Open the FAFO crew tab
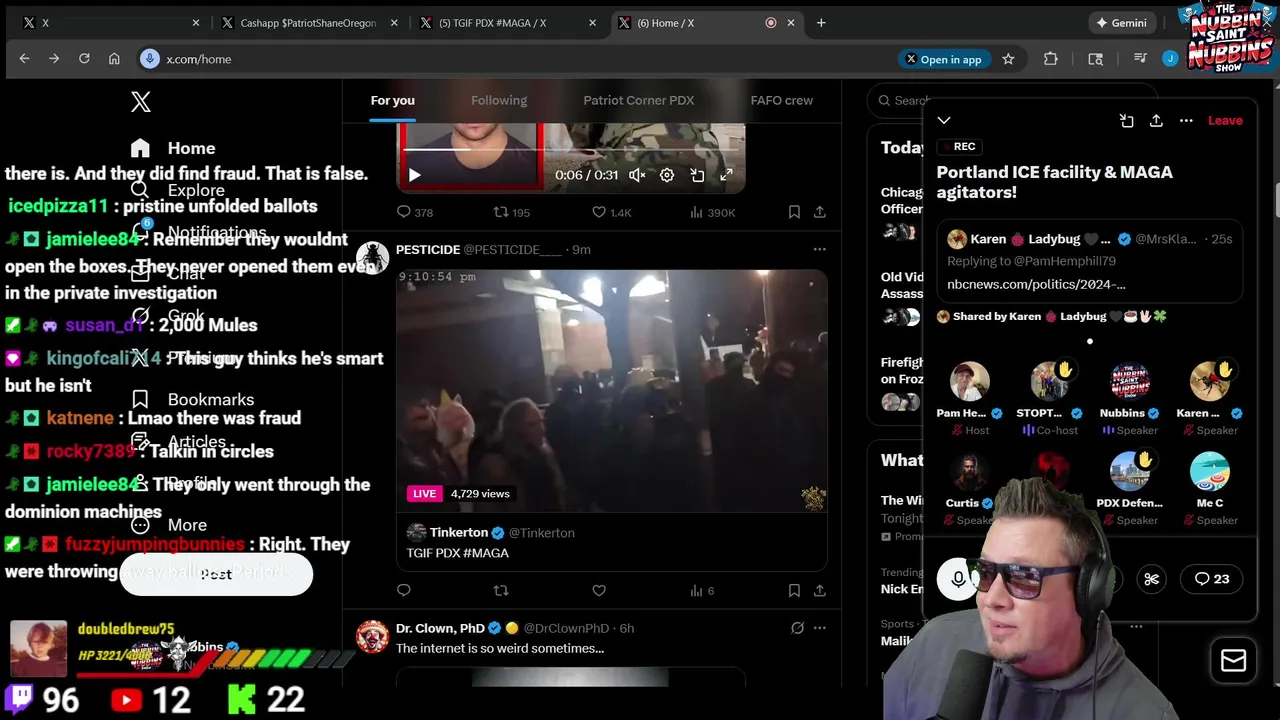Image resolution: width=1280 pixels, height=720 pixels. (782, 100)
